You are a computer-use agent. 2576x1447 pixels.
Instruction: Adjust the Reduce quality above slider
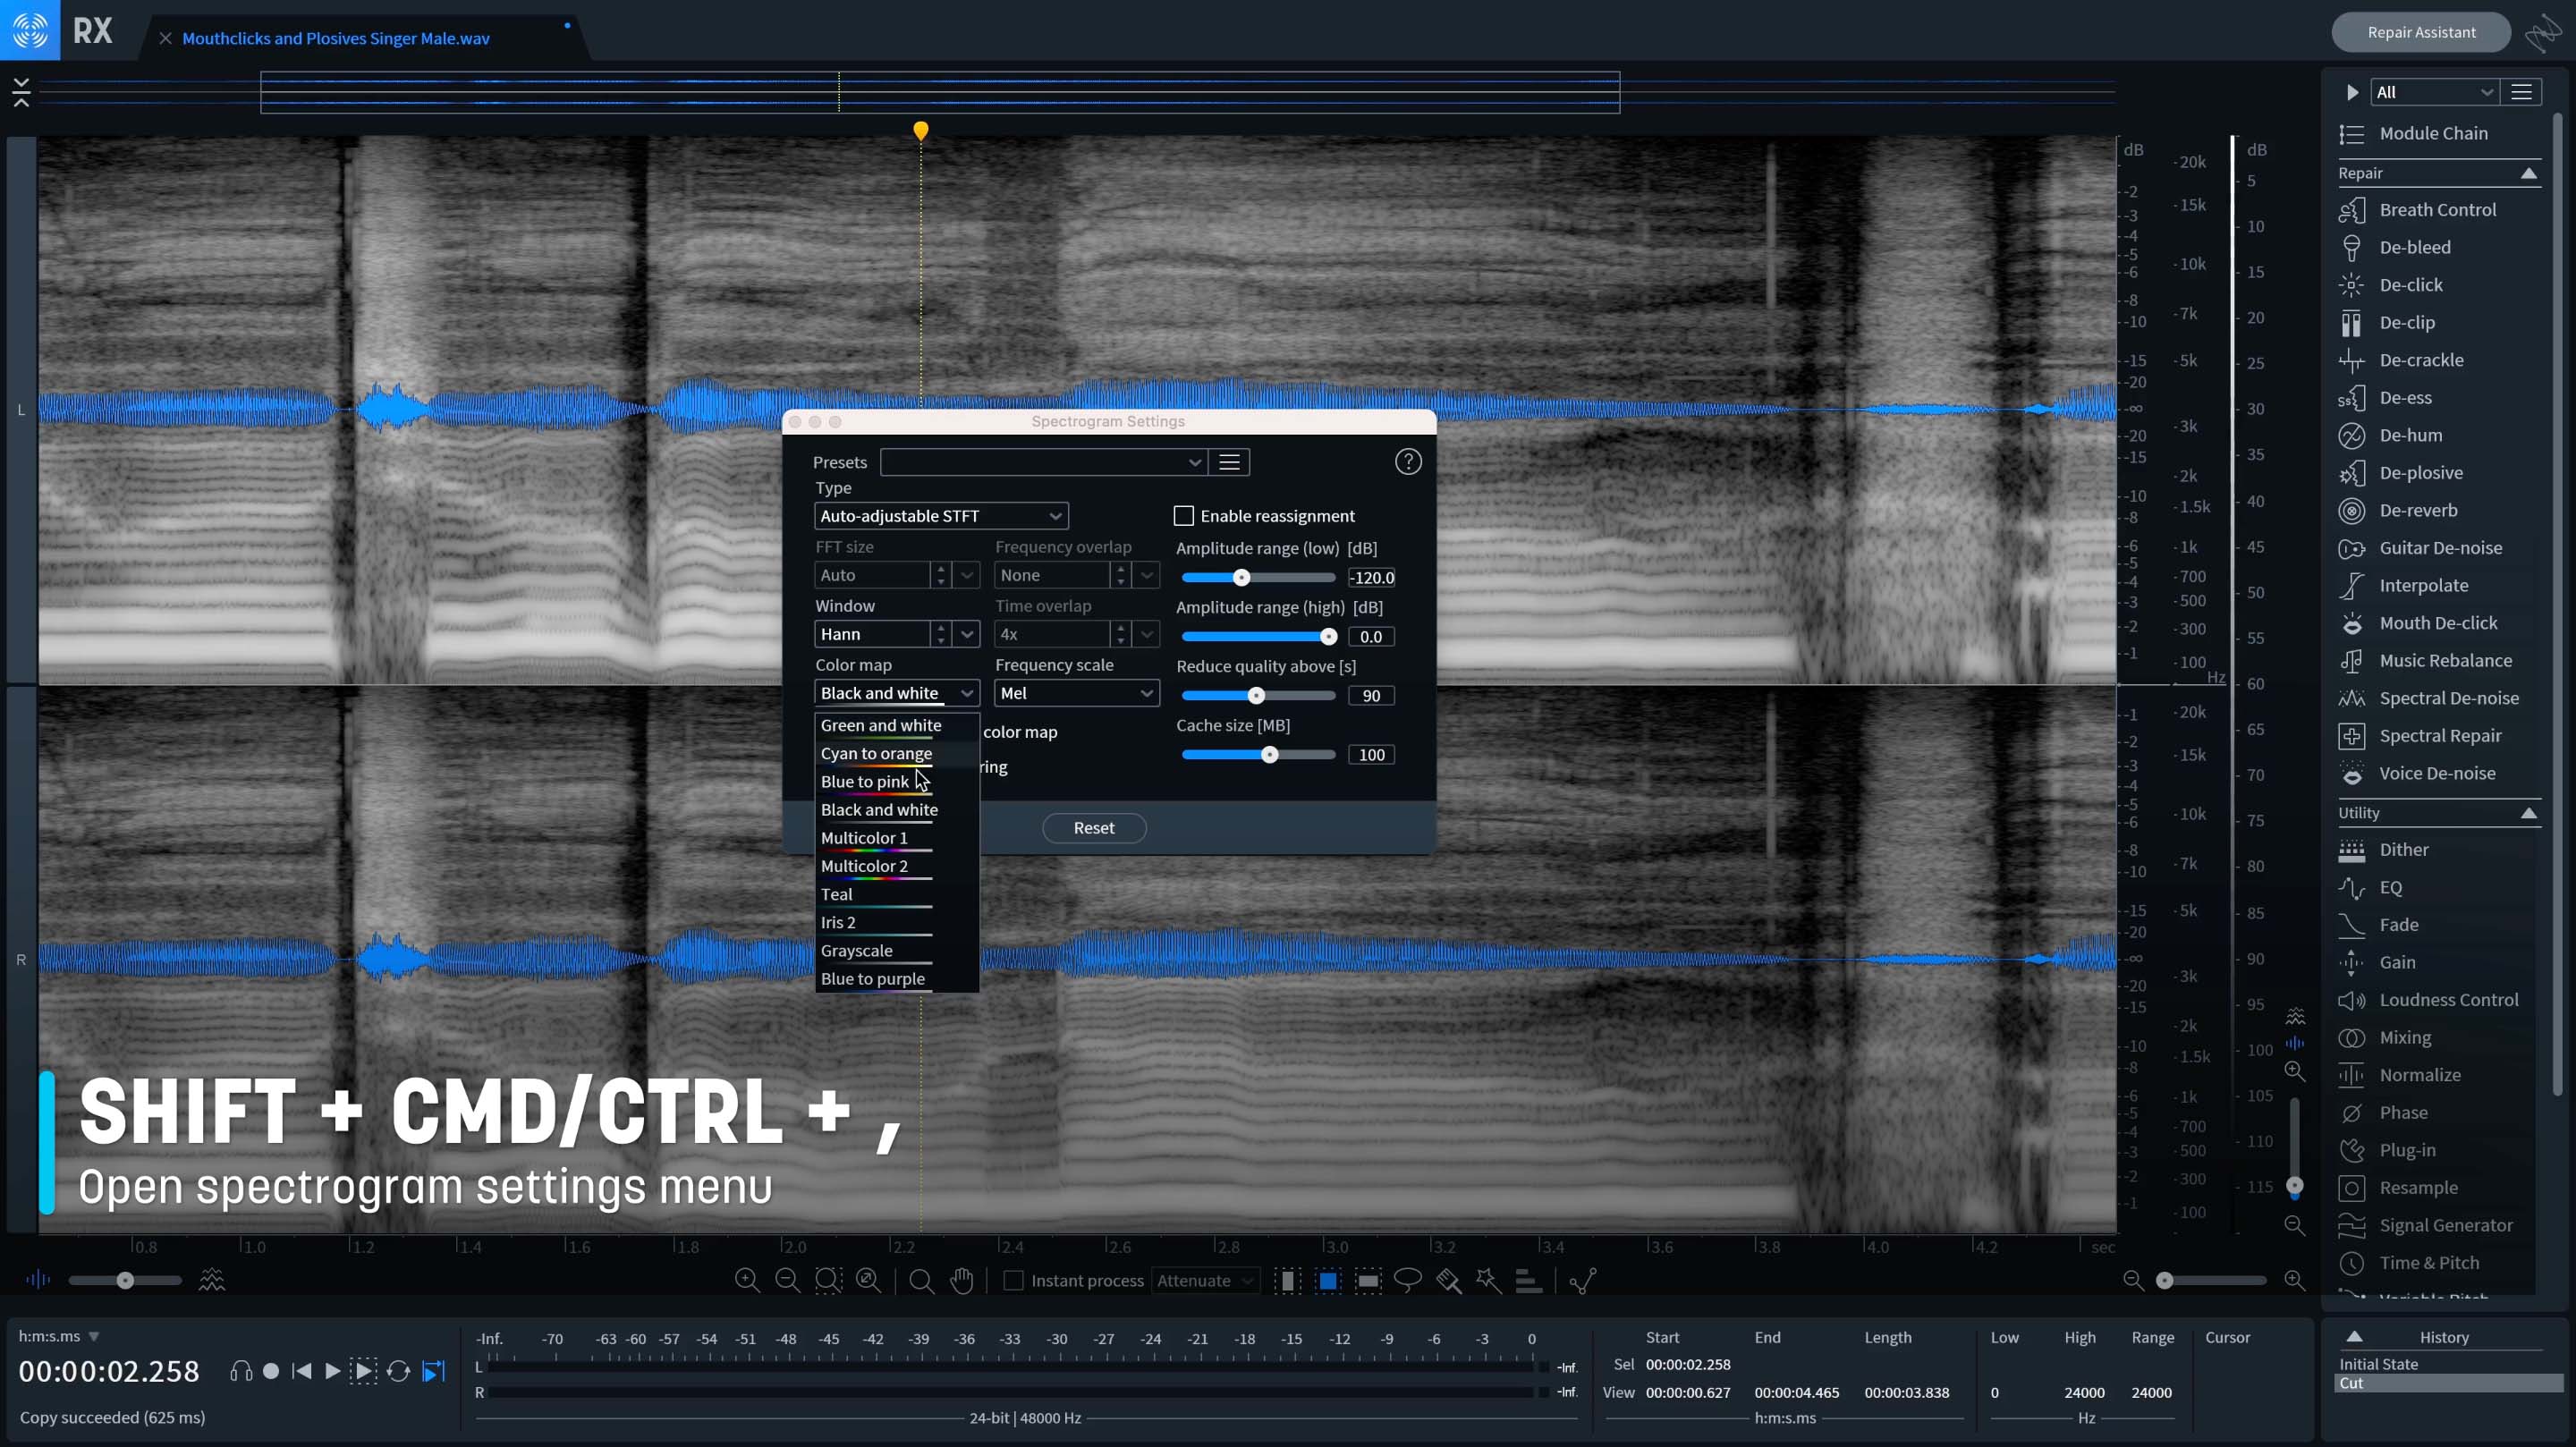click(x=1256, y=696)
